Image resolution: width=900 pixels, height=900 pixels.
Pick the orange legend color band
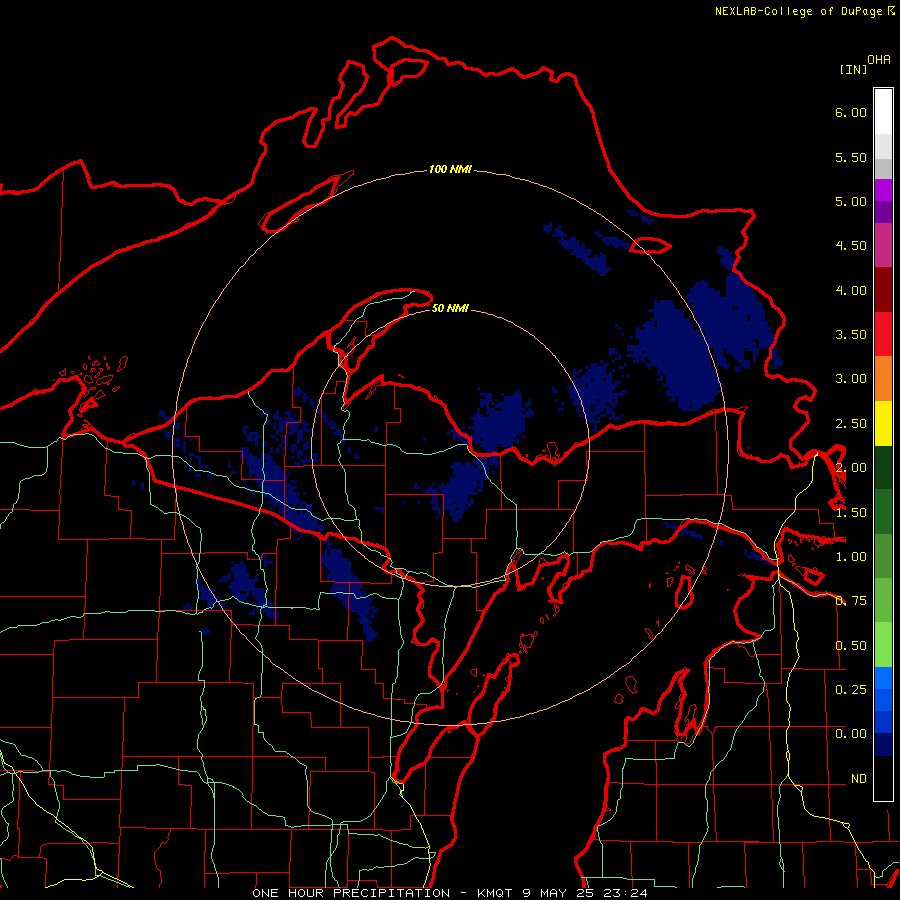click(x=883, y=379)
